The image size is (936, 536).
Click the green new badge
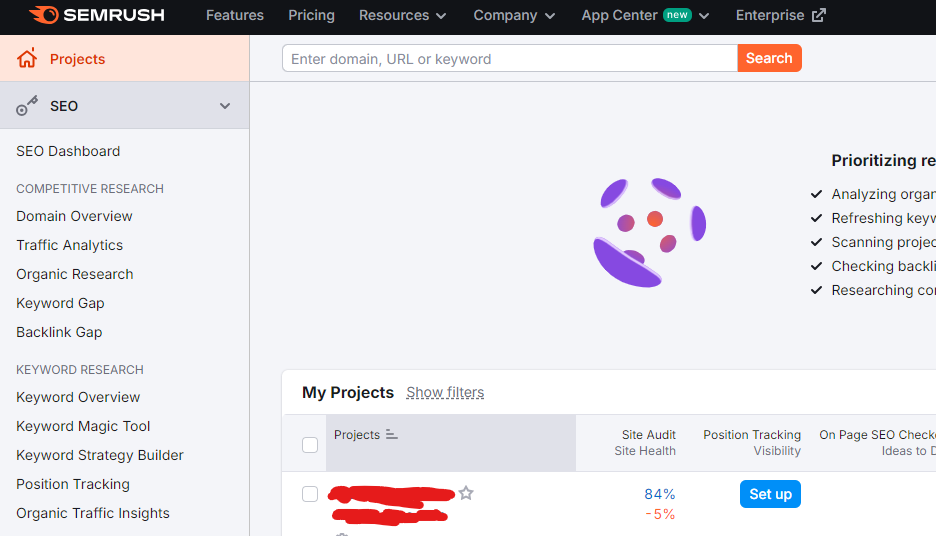(x=677, y=14)
